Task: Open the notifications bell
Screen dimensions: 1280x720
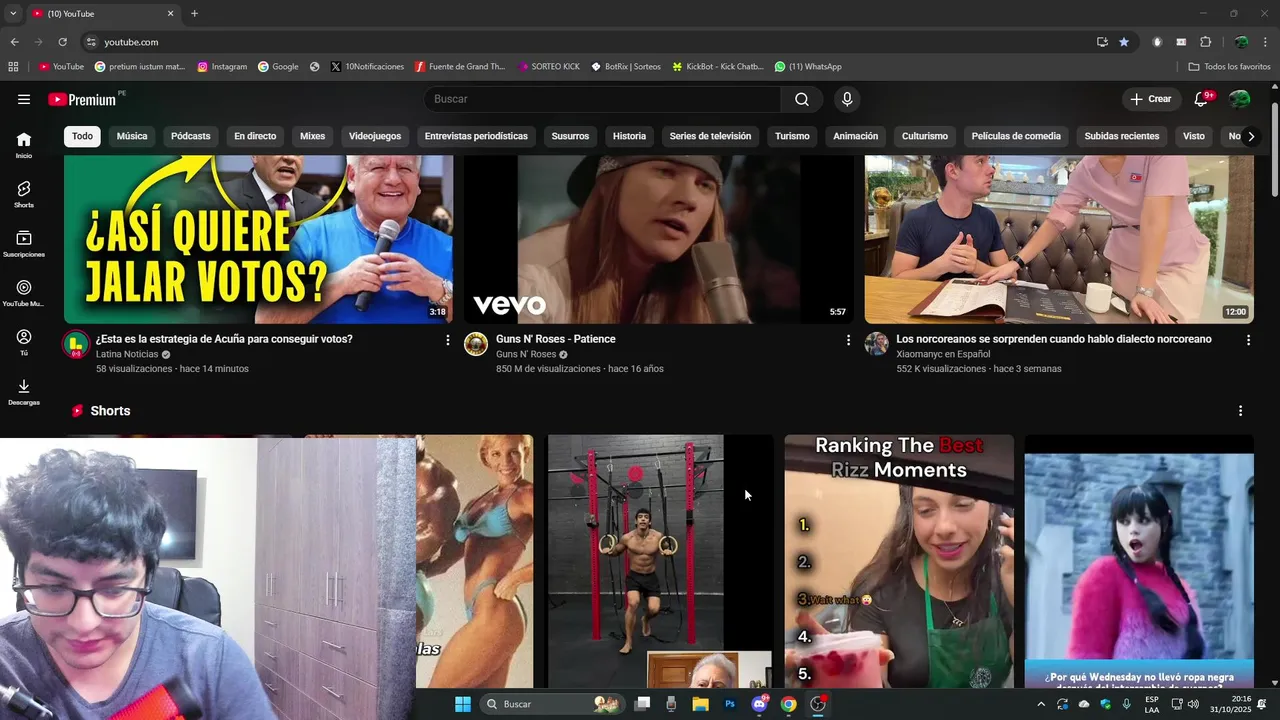Action: tap(1202, 99)
